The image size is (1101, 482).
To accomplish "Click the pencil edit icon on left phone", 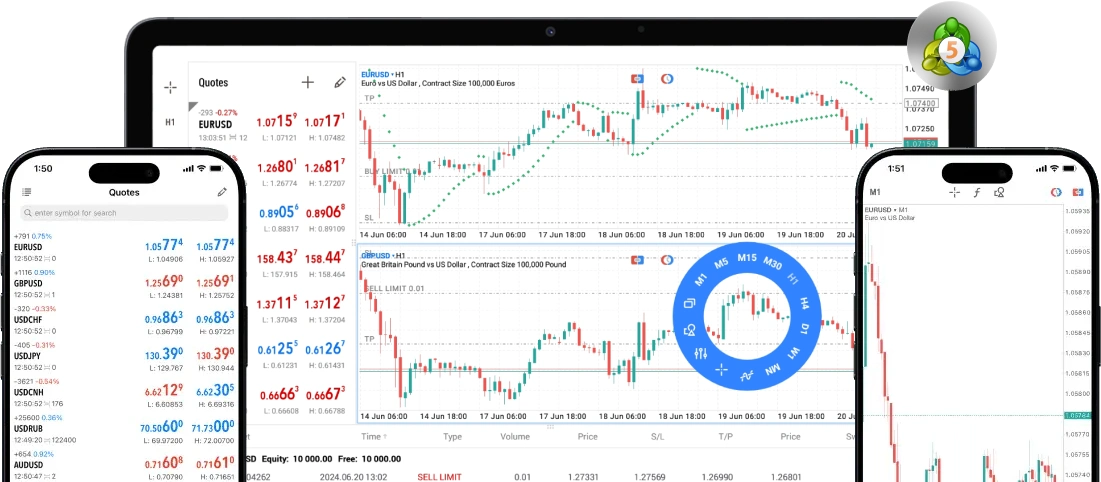I will (x=222, y=192).
